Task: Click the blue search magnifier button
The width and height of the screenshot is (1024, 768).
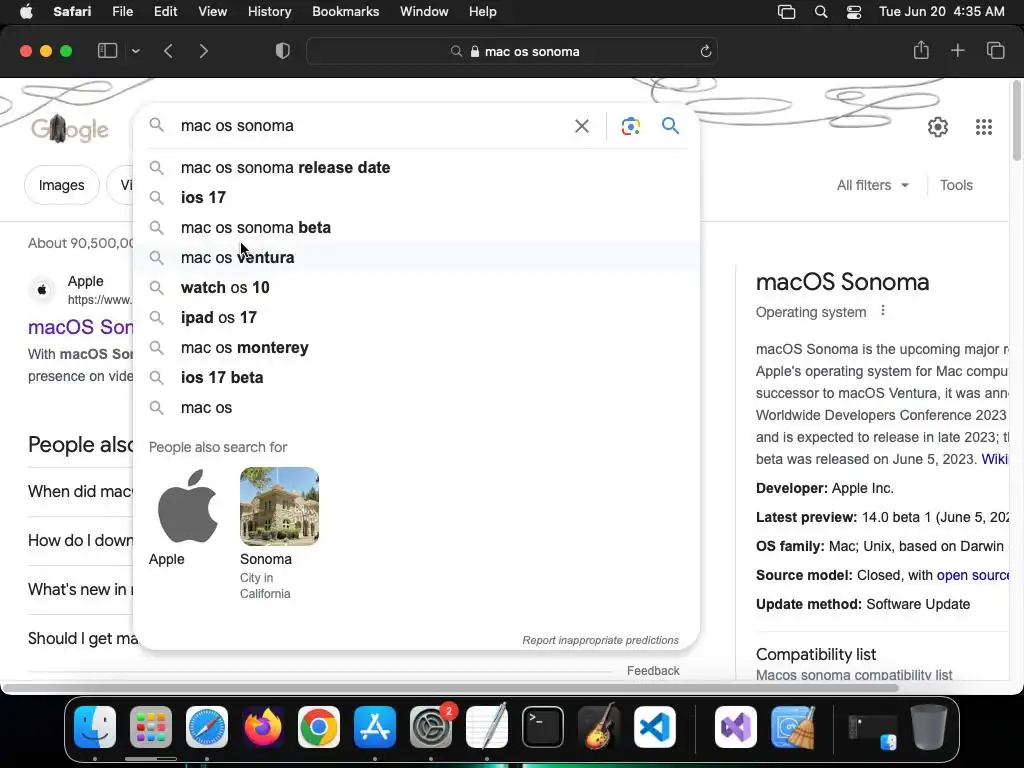Action: tap(670, 125)
